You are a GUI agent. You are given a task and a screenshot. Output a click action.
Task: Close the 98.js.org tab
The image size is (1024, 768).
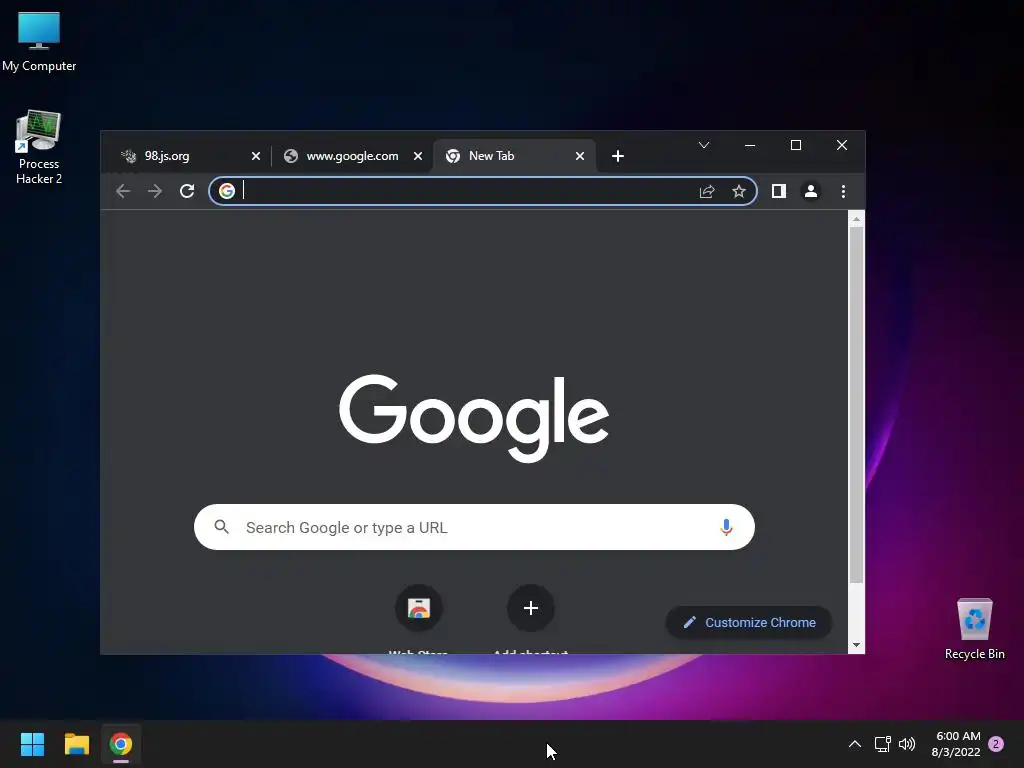256,156
